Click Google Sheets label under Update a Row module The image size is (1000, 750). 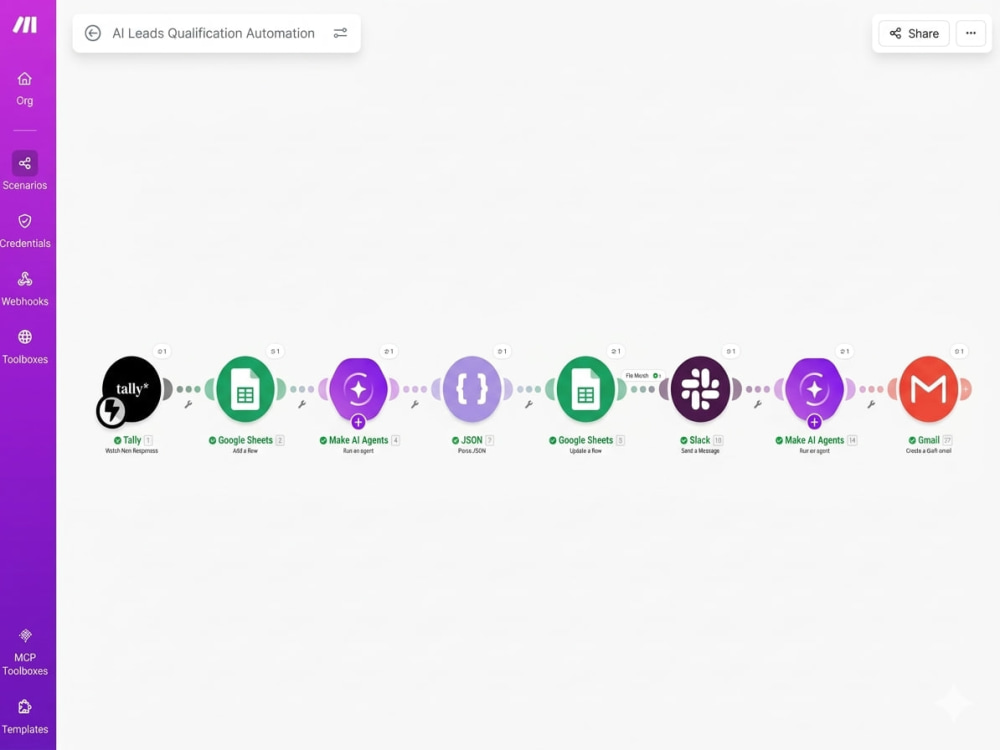585,440
